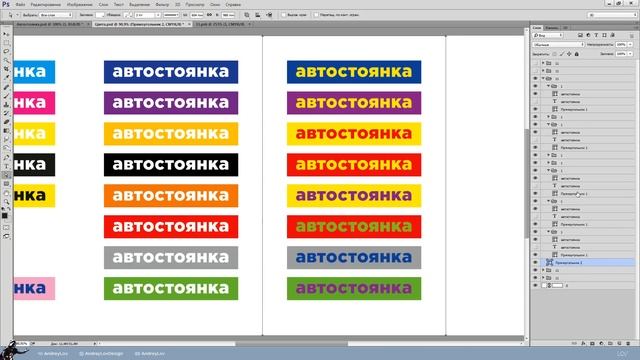Click the stroke color swatch
640x360 pixels.
point(127,15)
